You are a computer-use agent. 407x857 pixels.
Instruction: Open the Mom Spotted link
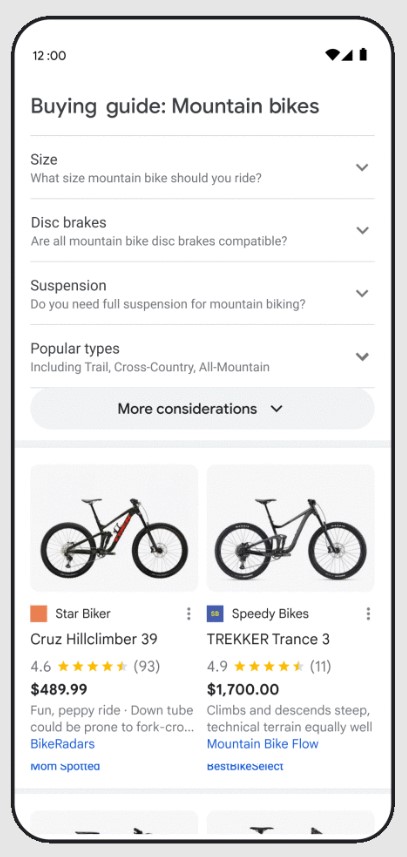[65, 766]
